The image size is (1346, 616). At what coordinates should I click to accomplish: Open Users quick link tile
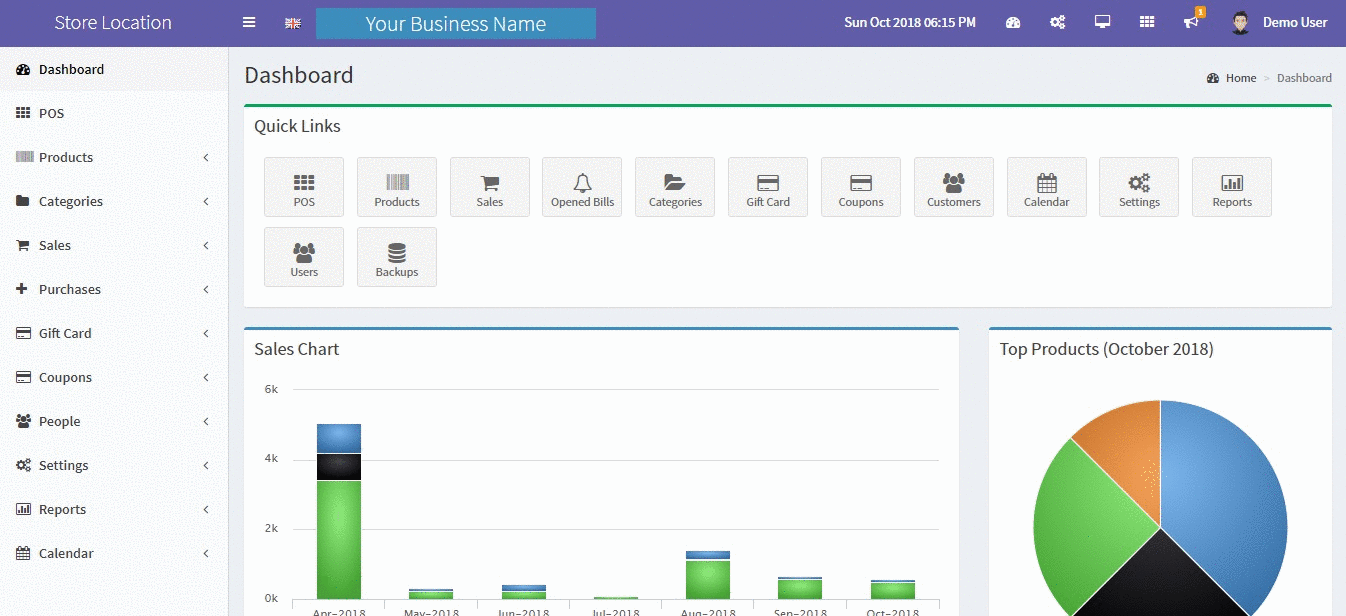(x=304, y=257)
